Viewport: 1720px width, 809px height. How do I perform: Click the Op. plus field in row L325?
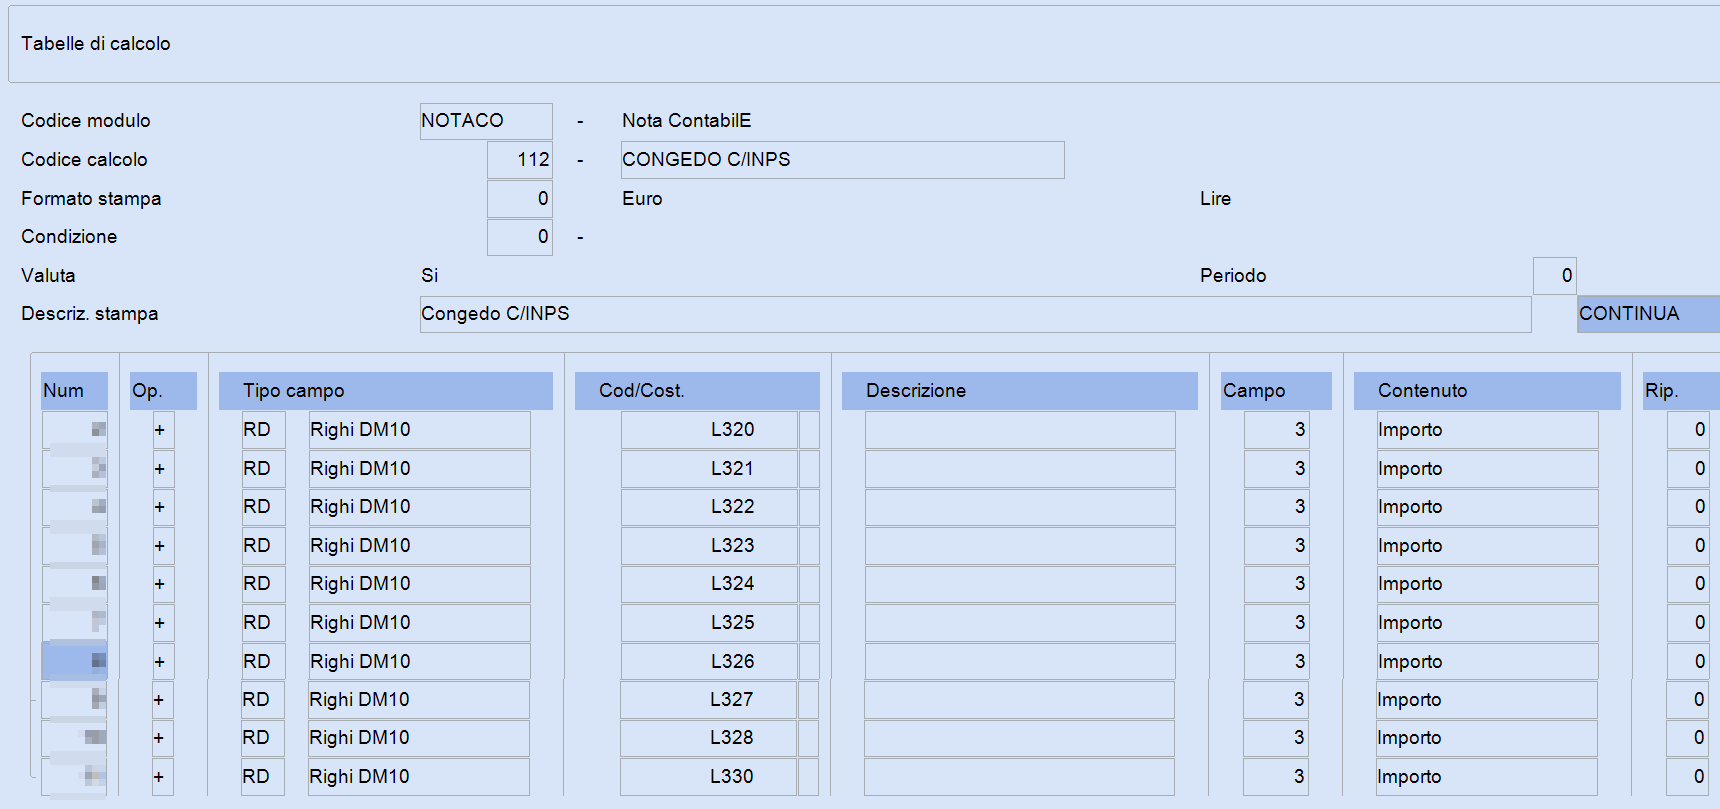point(163,623)
